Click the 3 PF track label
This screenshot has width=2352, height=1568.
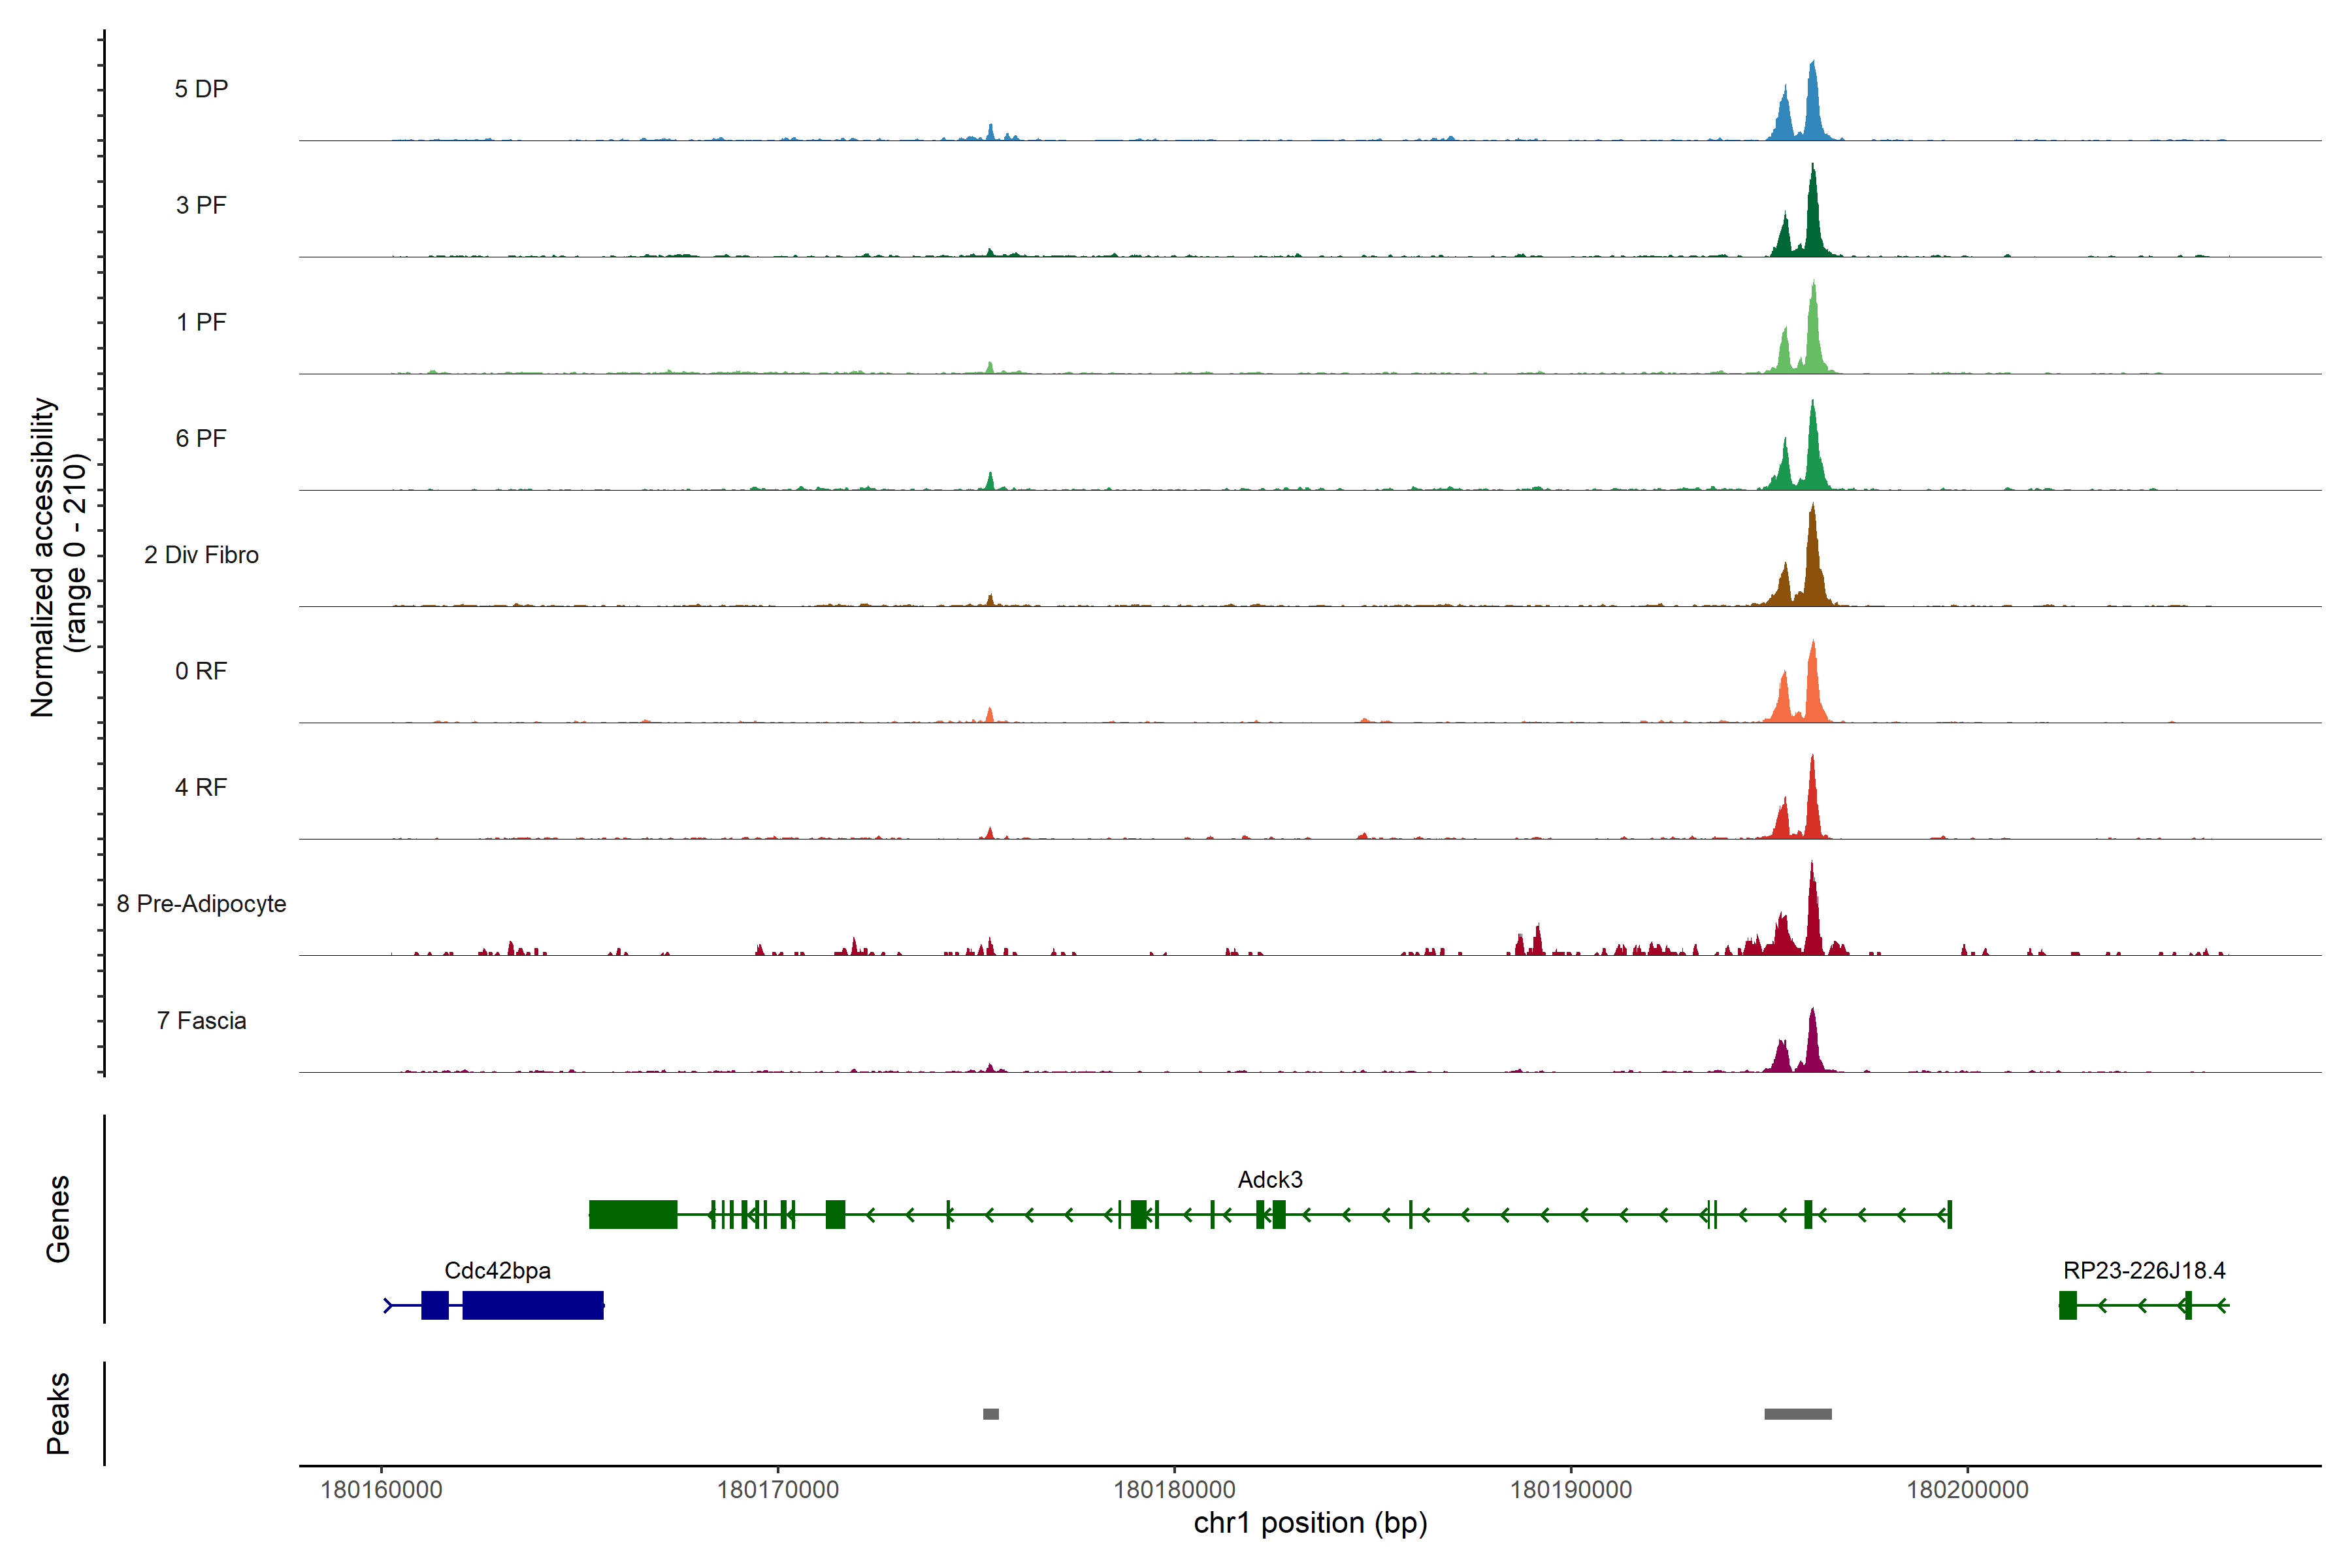point(201,205)
